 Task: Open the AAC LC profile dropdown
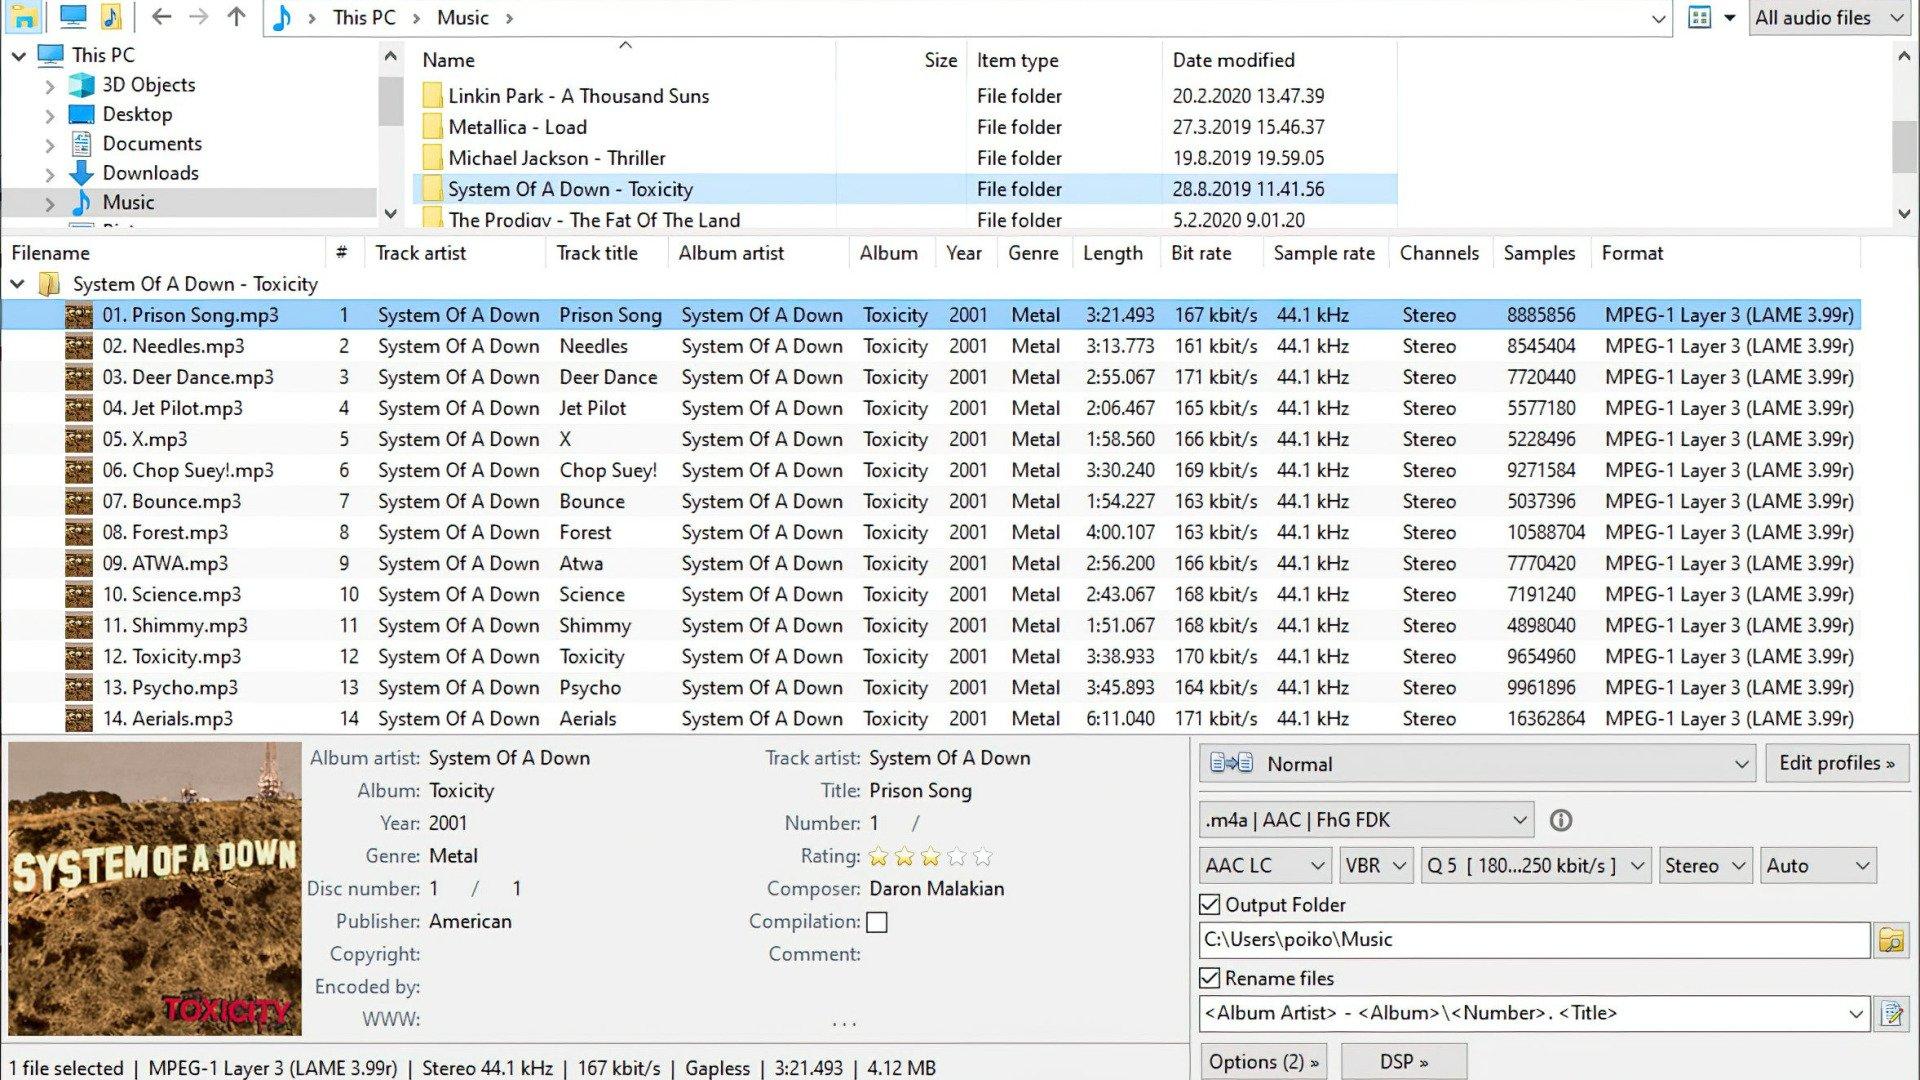pyautogui.click(x=1265, y=866)
